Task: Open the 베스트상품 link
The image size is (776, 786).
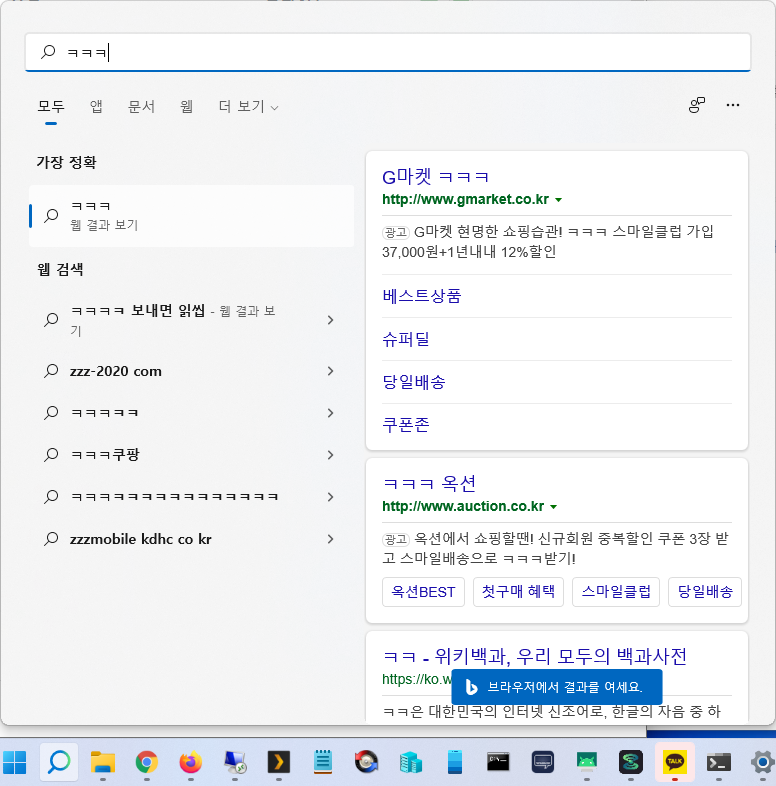Action: click(x=422, y=296)
